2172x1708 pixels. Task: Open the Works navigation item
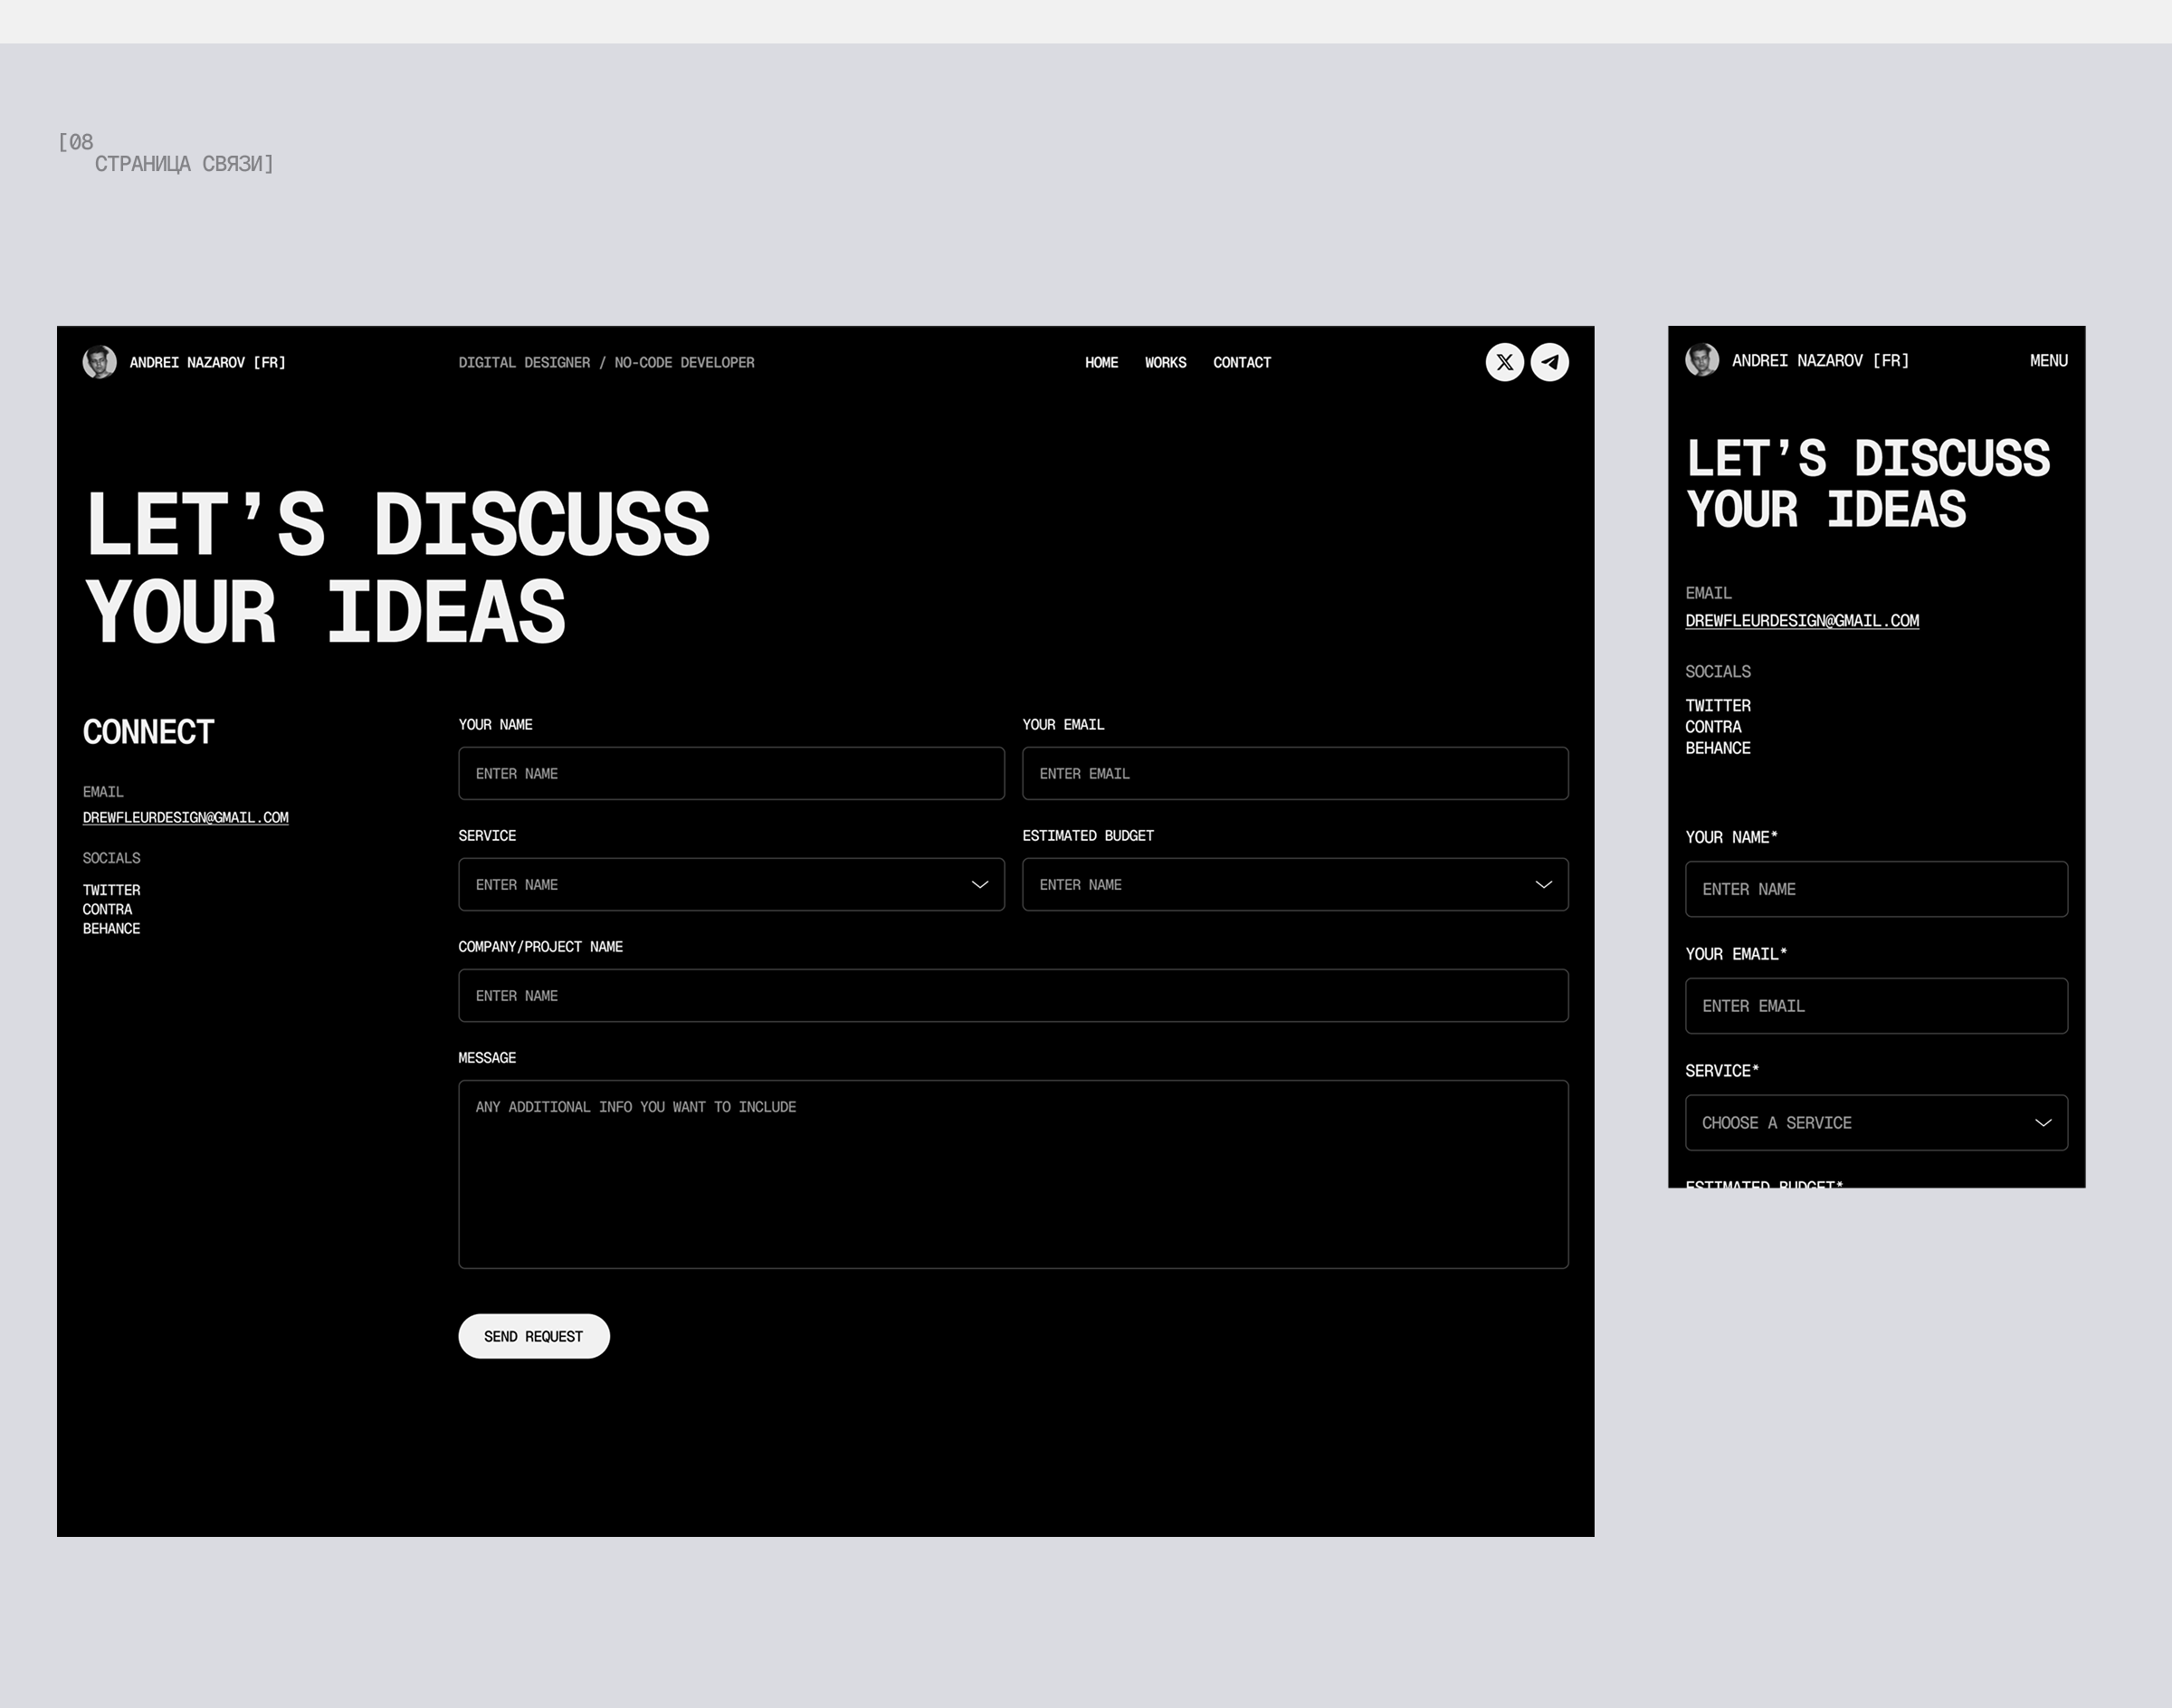(x=1165, y=362)
